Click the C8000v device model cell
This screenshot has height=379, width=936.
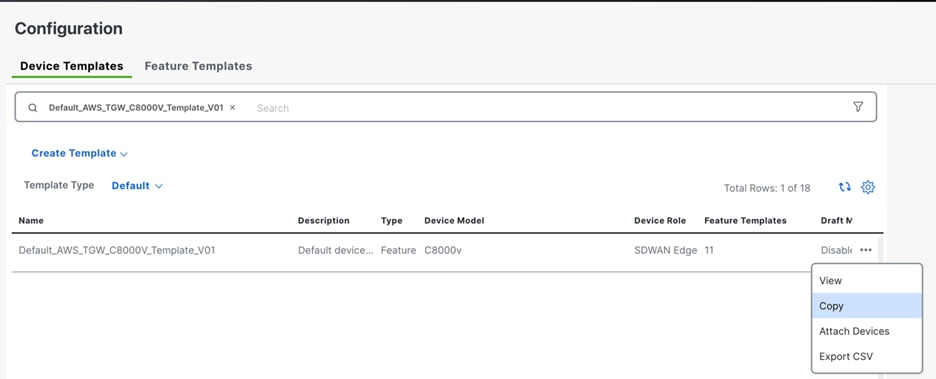click(x=443, y=251)
